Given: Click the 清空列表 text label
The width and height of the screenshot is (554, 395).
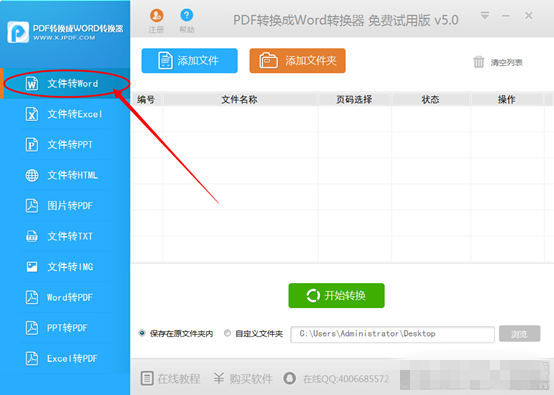Looking at the screenshot, I should click(506, 63).
